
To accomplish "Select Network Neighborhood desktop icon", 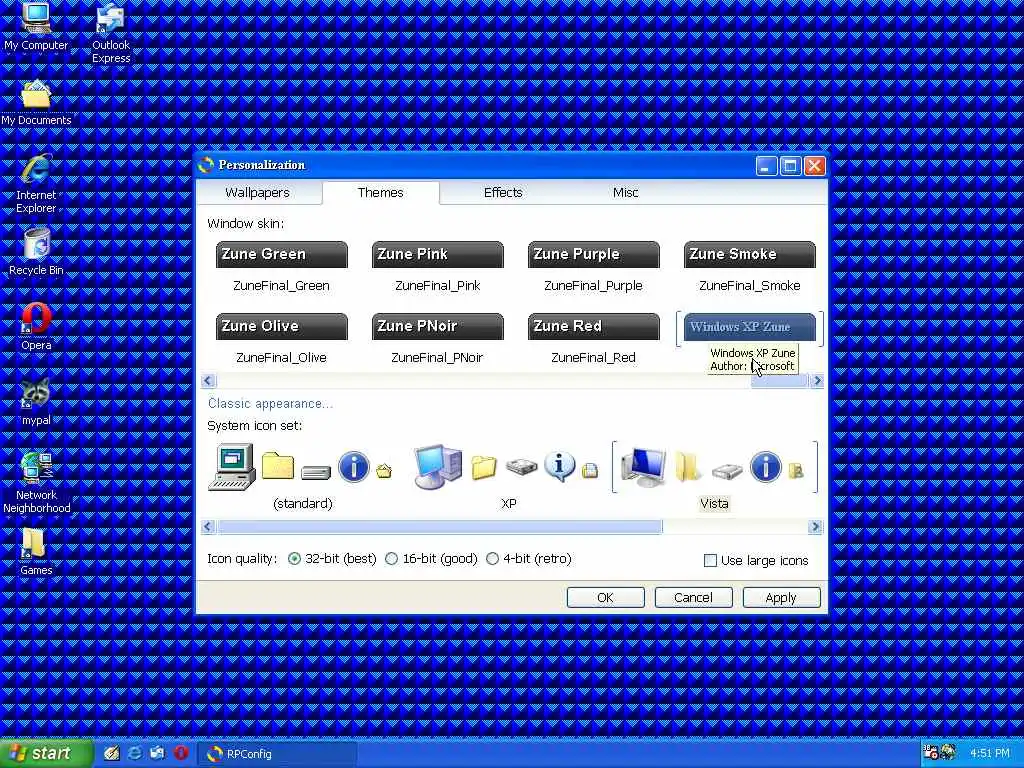I will [36, 483].
